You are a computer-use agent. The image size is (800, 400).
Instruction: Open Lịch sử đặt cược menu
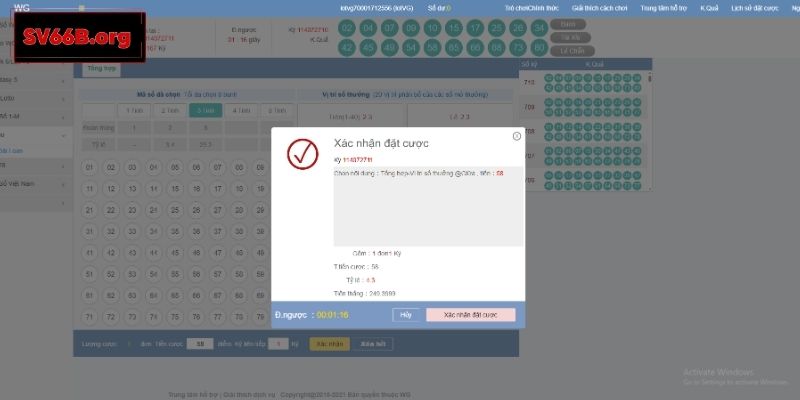pos(755,7)
